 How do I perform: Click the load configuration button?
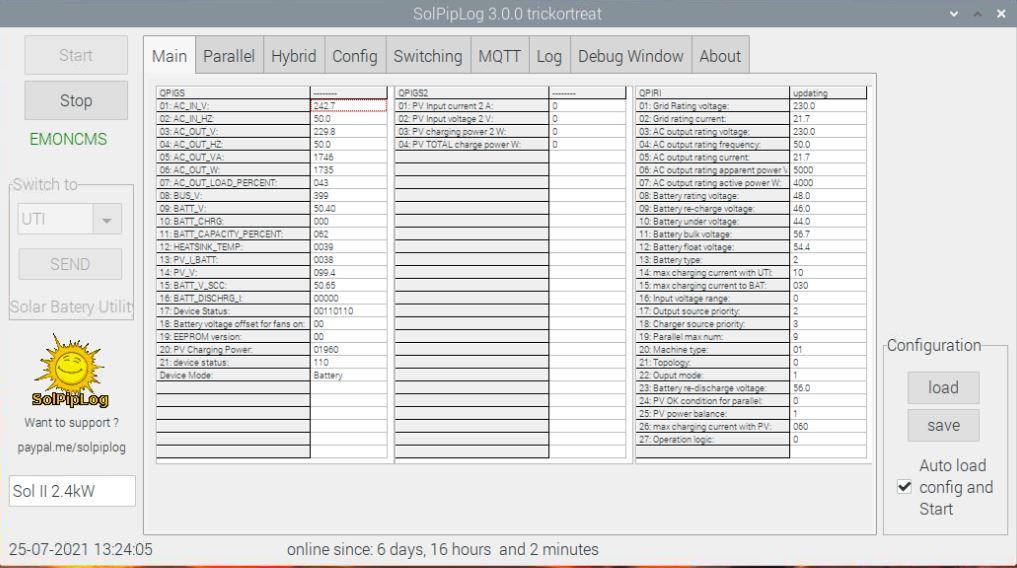tap(943, 388)
